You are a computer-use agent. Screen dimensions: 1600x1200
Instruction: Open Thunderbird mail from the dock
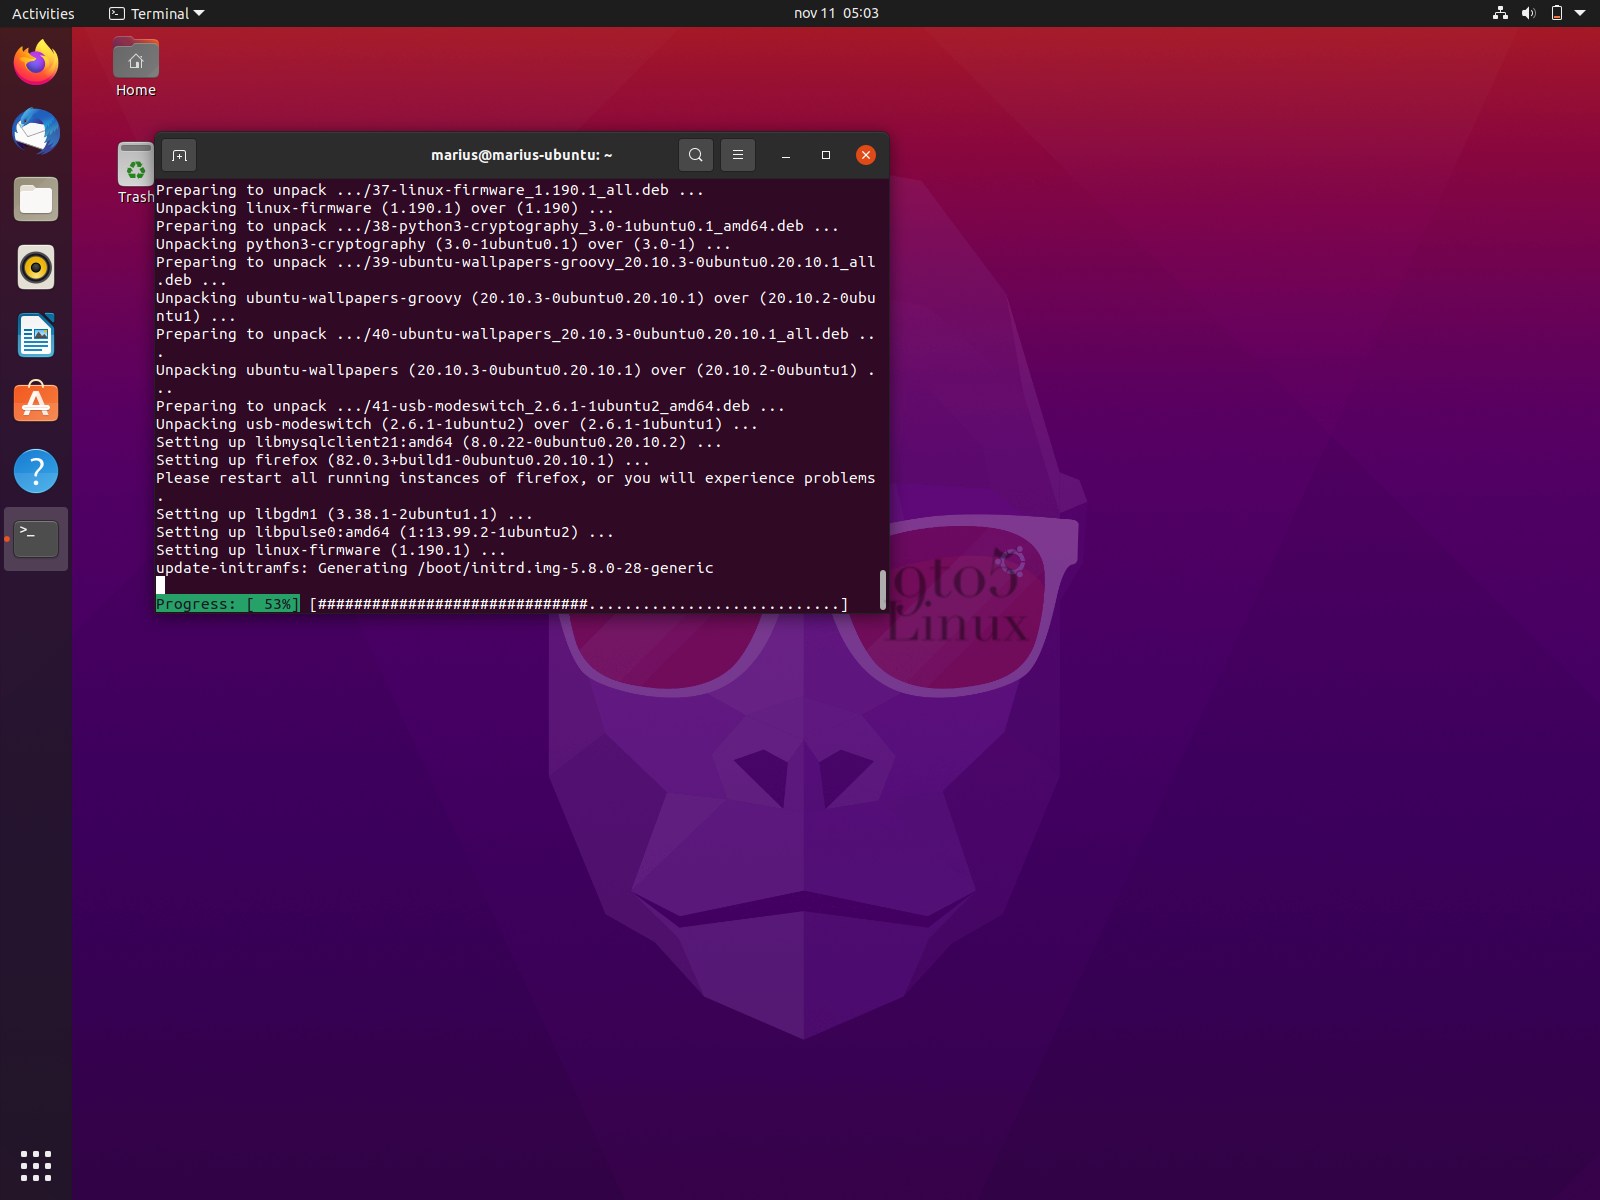[35, 131]
